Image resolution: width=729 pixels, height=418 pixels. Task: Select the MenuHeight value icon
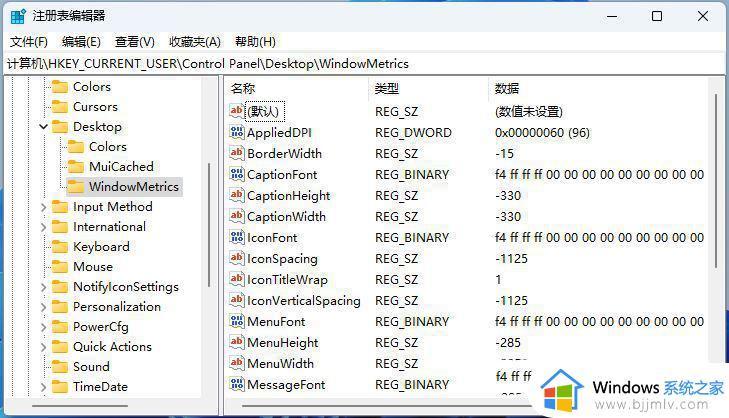[237, 342]
